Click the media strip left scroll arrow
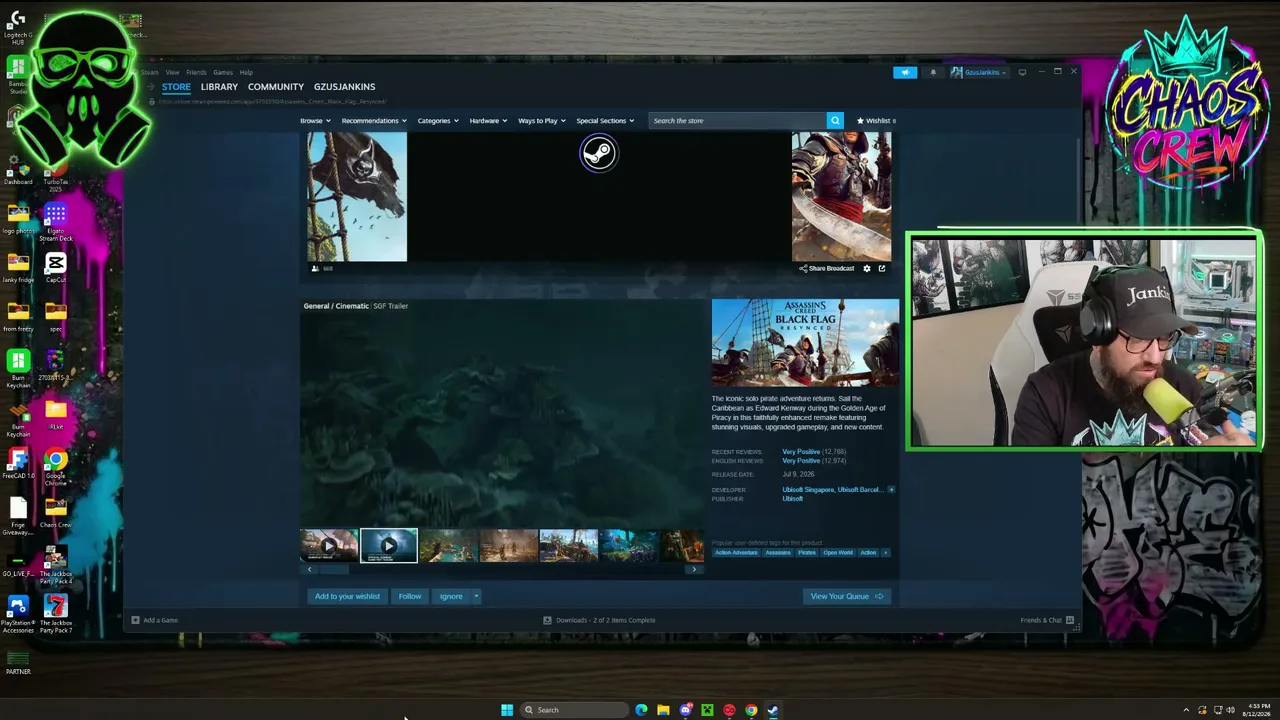1280x720 pixels. point(309,569)
